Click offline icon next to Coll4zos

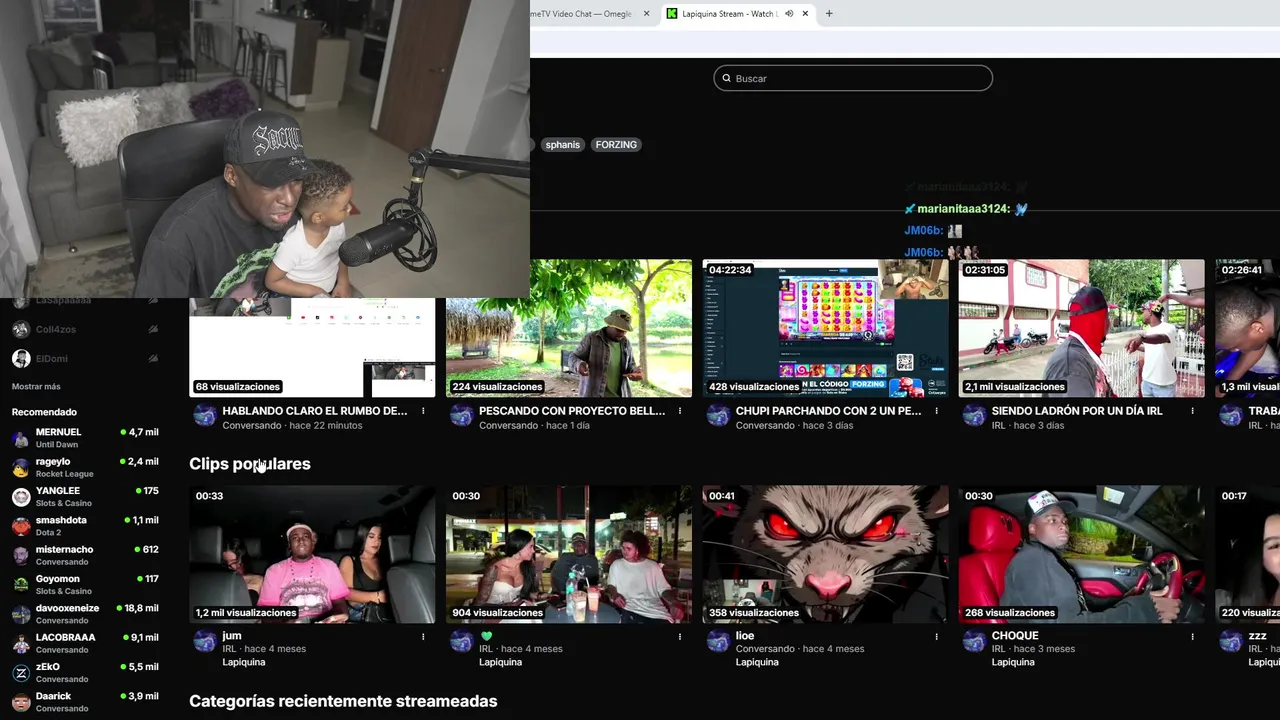(x=153, y=329)
